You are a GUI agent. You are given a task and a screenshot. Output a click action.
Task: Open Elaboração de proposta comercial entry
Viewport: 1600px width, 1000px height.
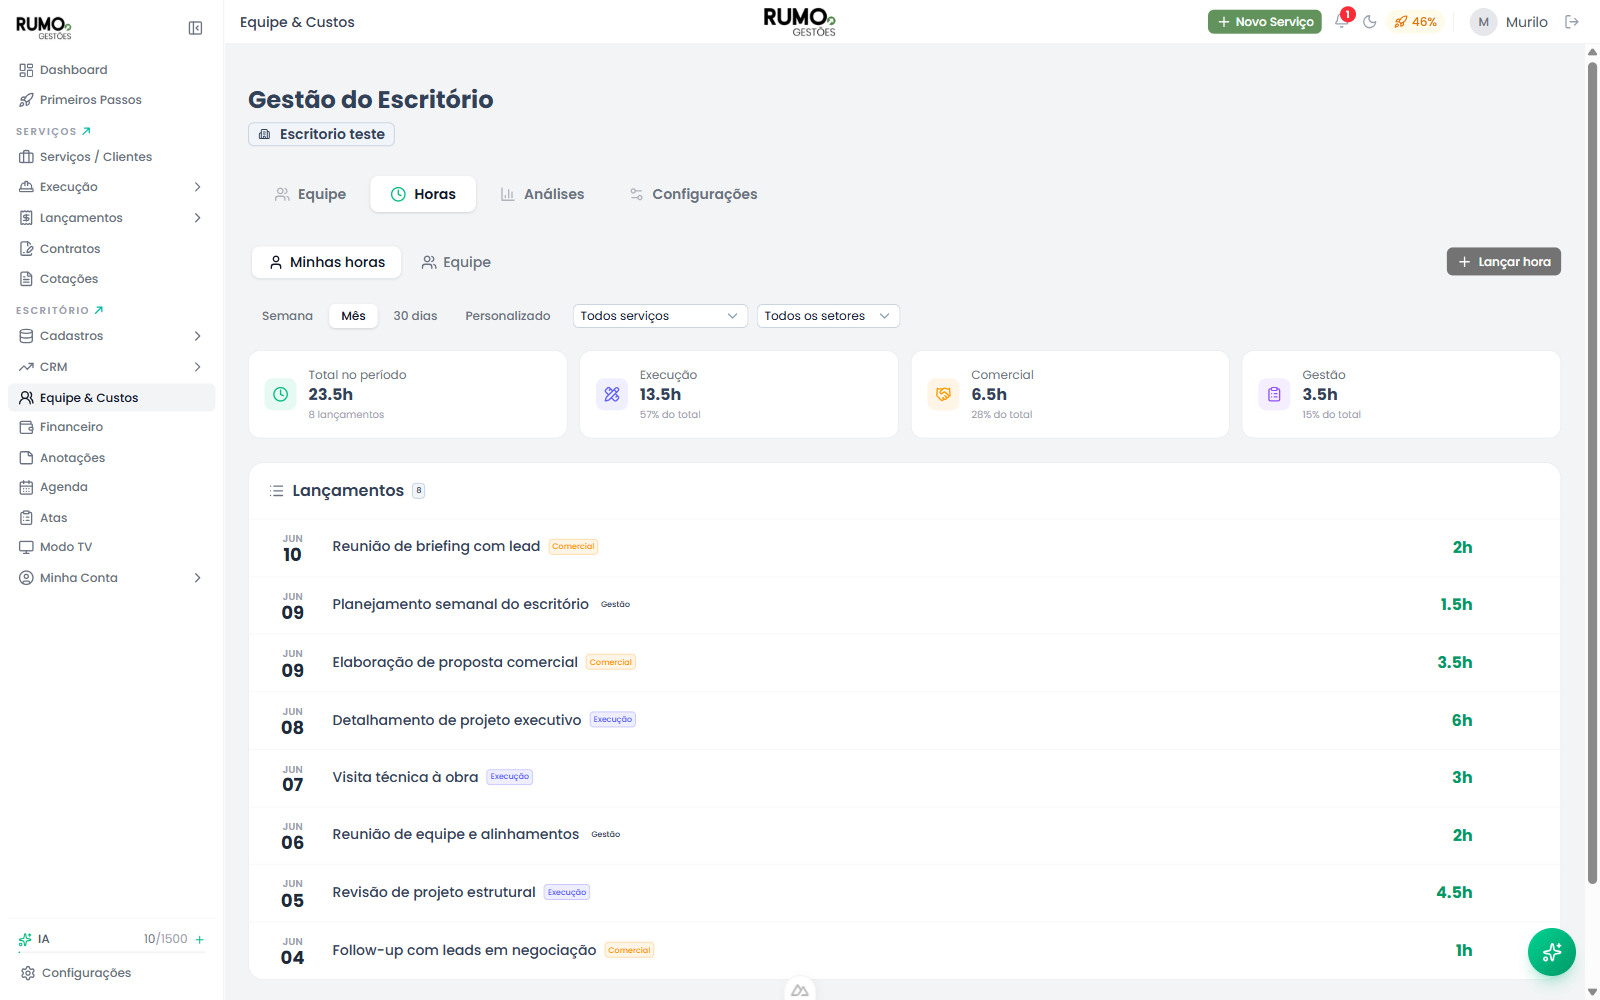click(904, 663)
